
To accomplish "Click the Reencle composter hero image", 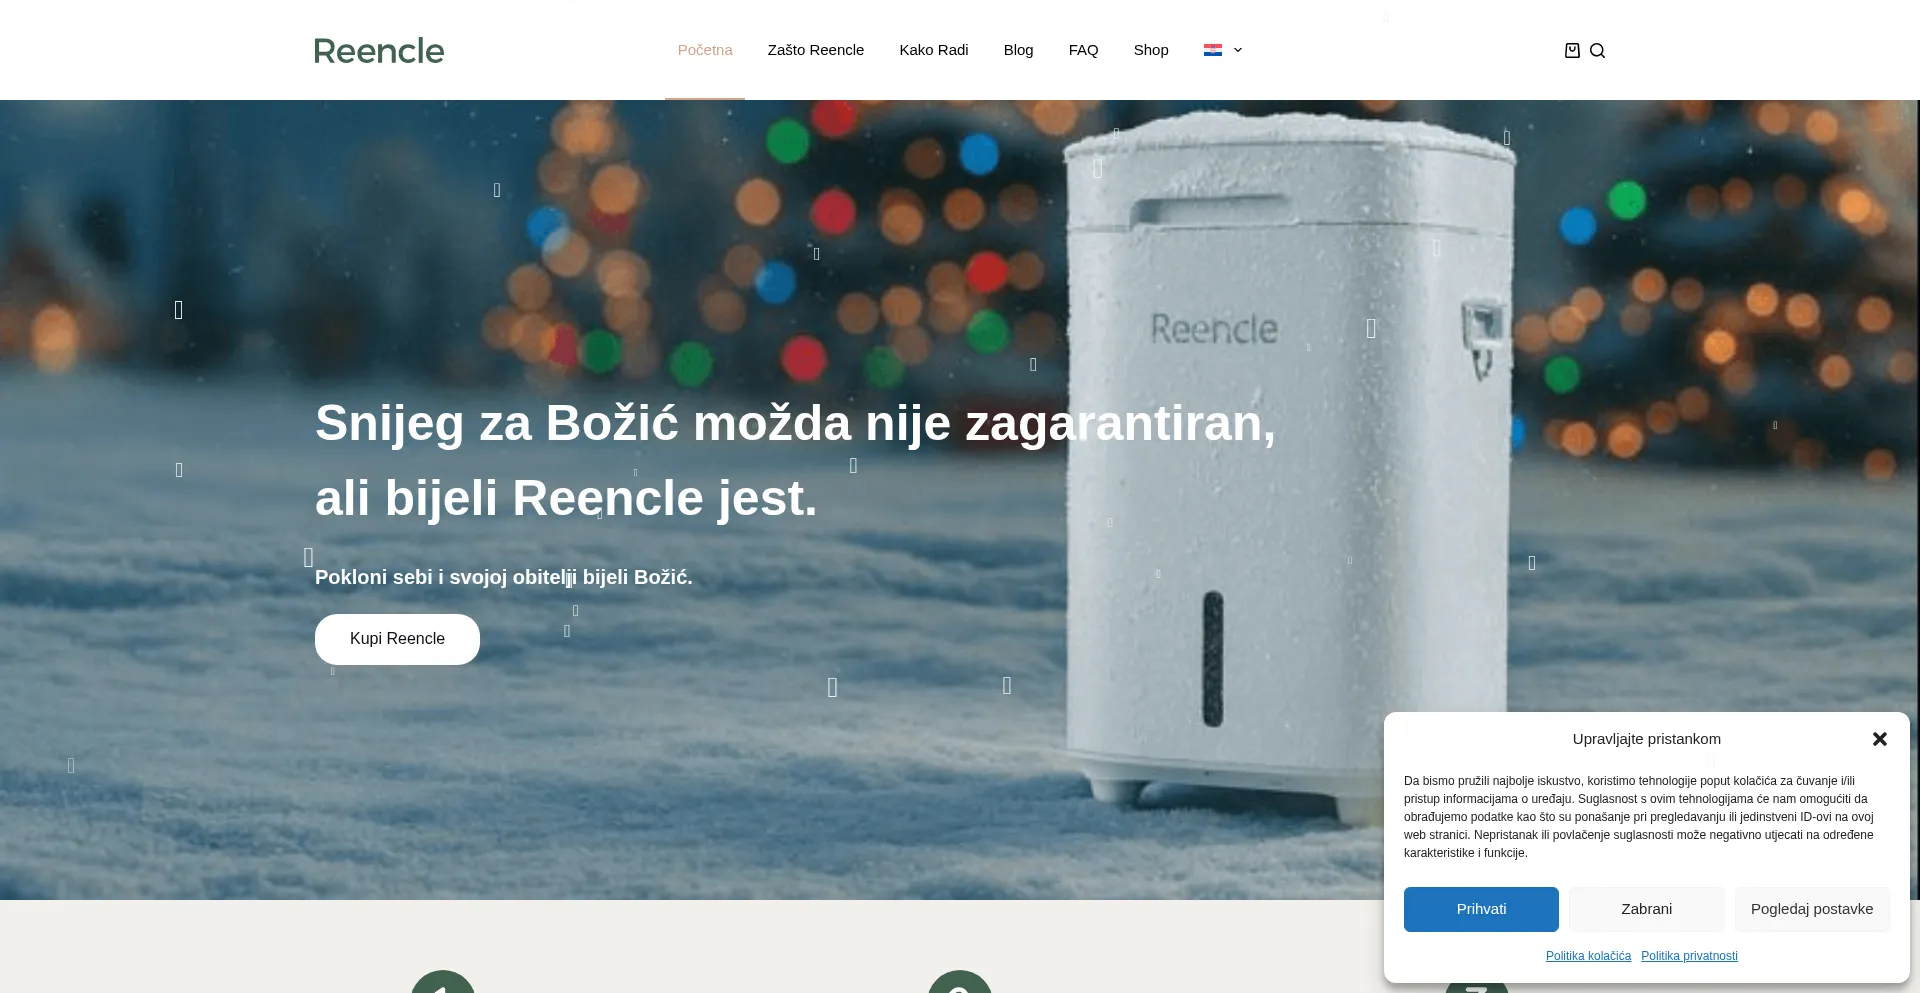I will coord(1290,460).
